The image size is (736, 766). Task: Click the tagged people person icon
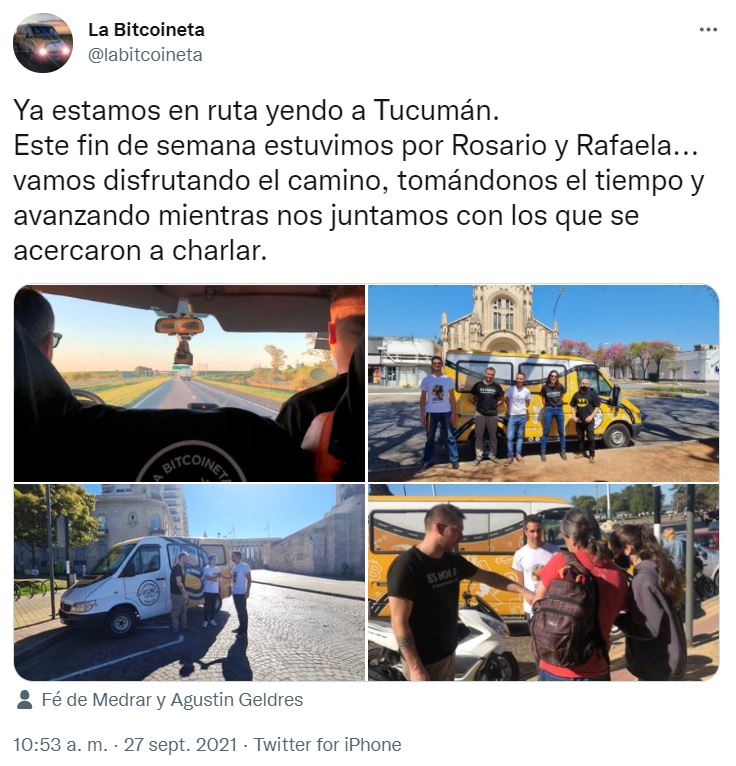click(x=24, y=700)
